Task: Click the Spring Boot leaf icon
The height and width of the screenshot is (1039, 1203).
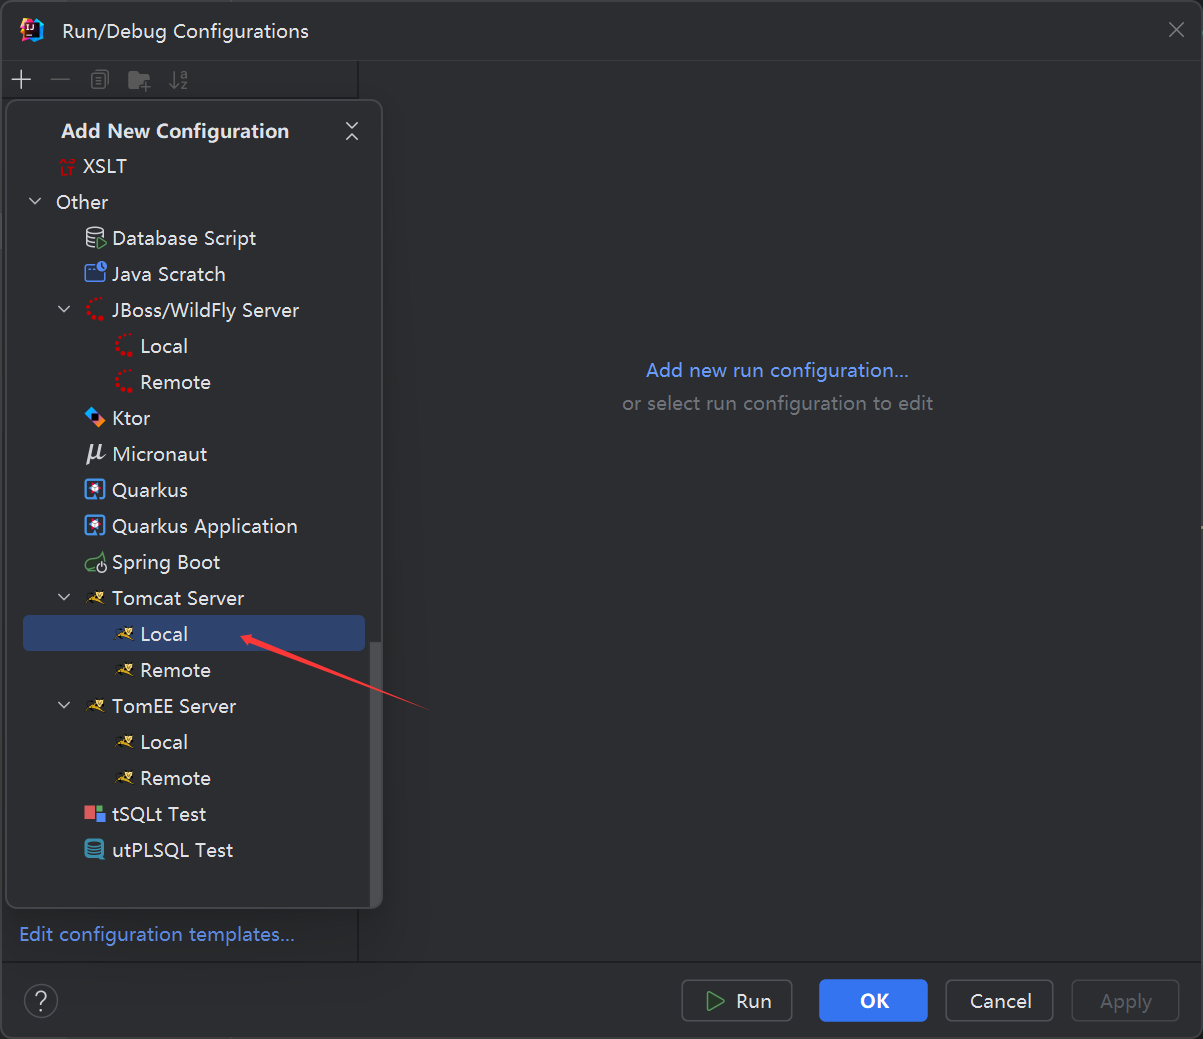Action: click(x=95, y=563)
